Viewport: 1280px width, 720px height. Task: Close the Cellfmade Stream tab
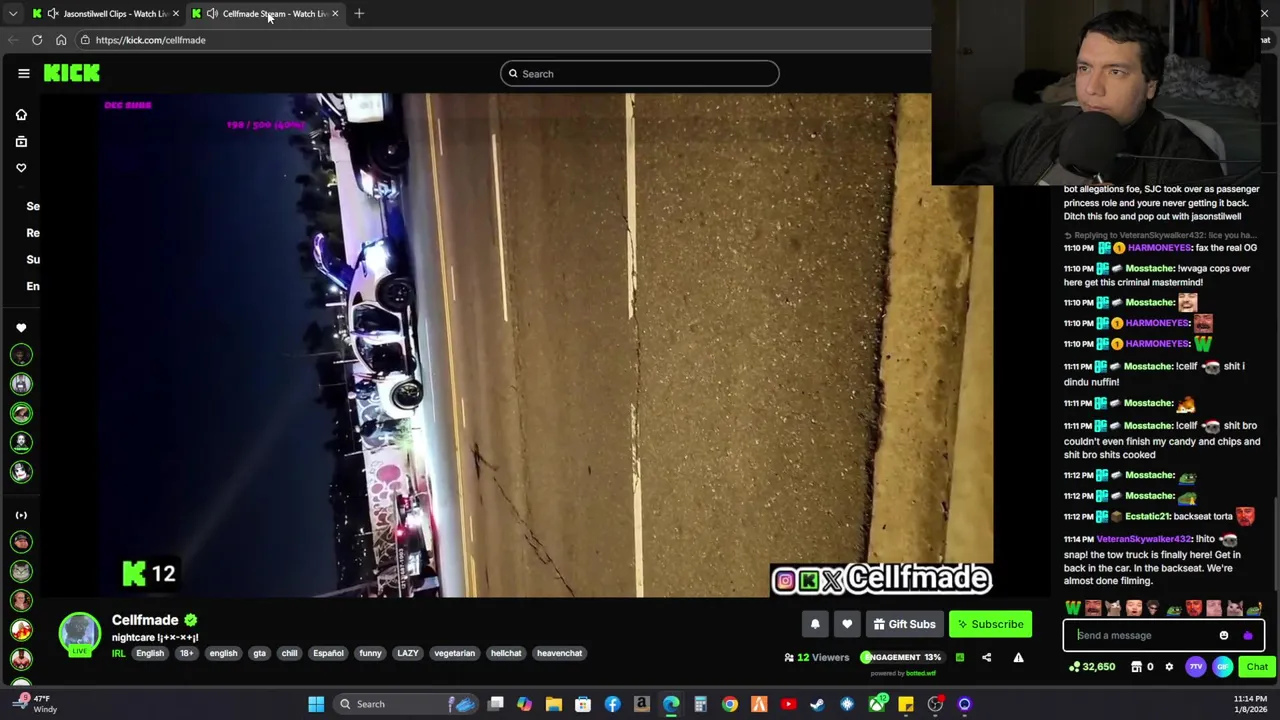click(x=335, y=13)
